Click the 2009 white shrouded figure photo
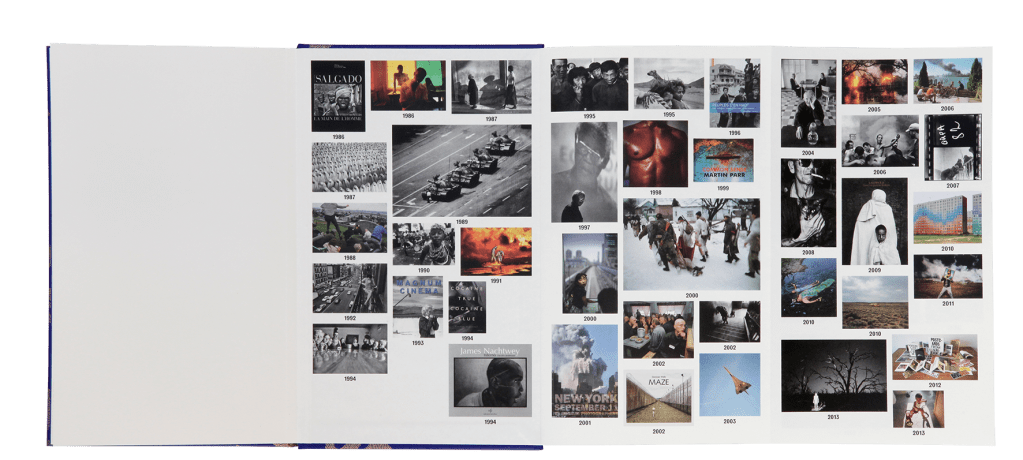This screenshot has height=460, width=1023. (x=874, y=221)
